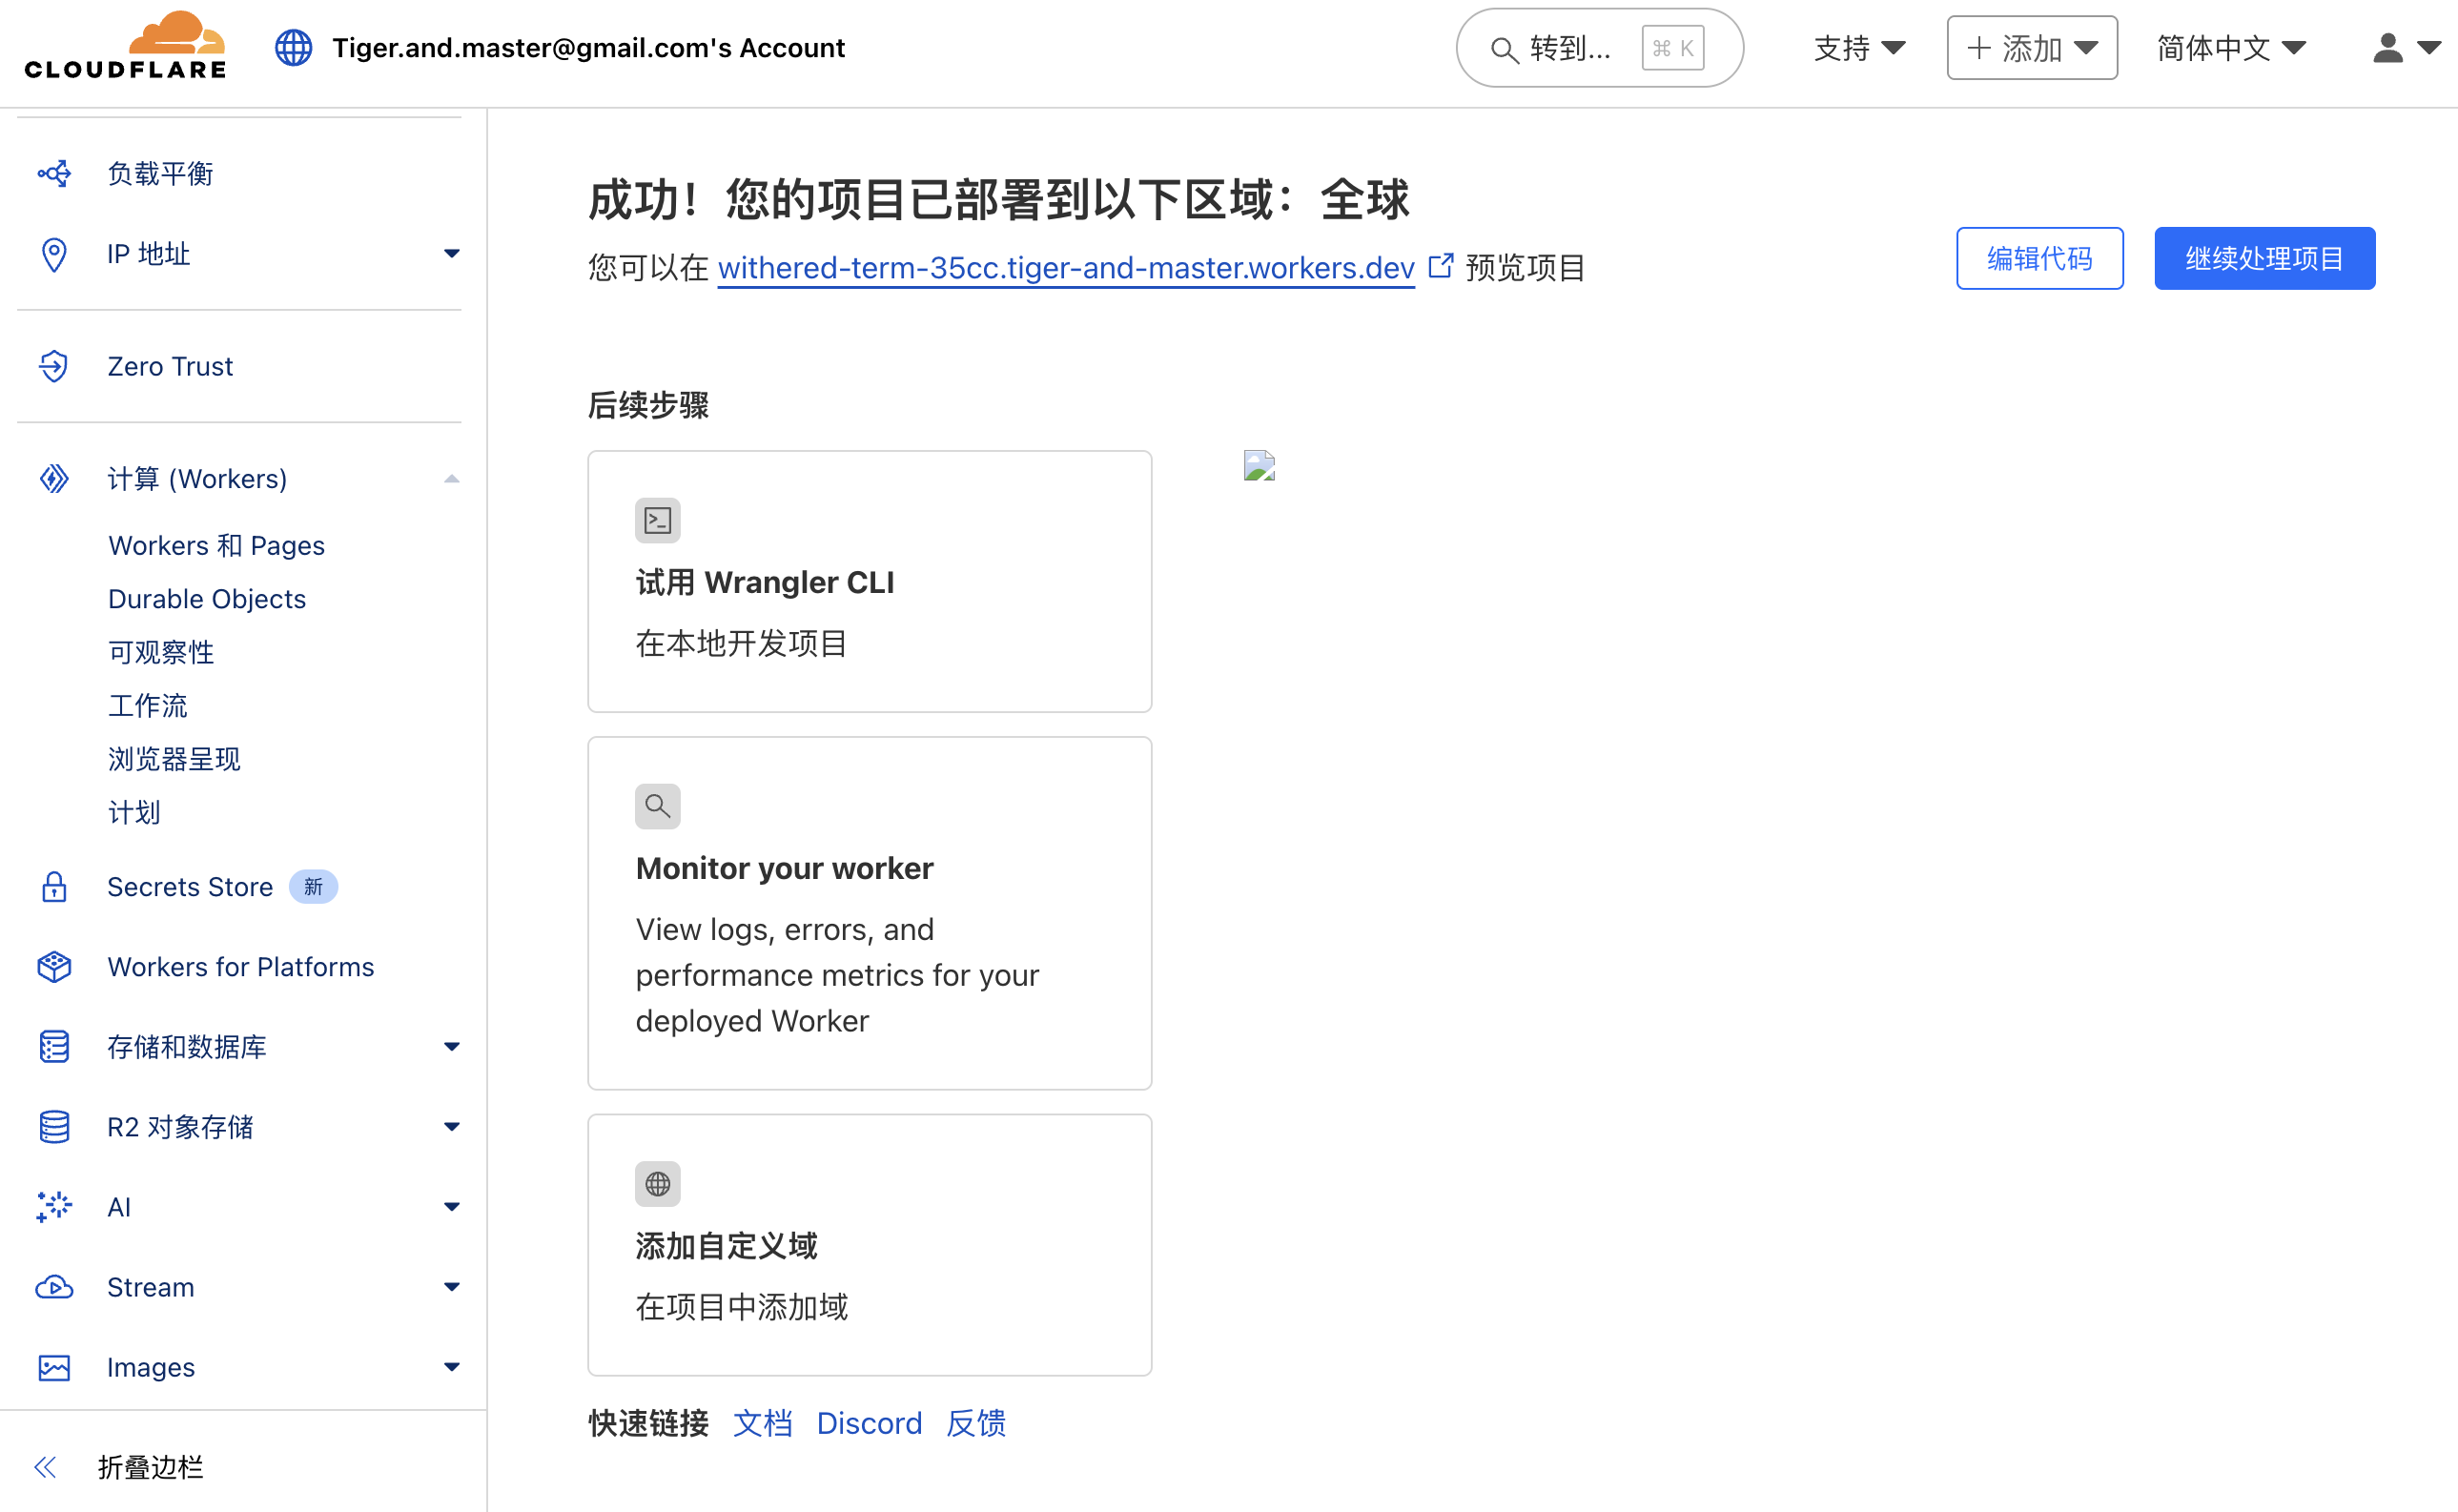Image resolution: width=2458 pixels, height=1512 pixels.
Task: Click the 计算 (Workers) diamond icon
Action: pos(54,479)
